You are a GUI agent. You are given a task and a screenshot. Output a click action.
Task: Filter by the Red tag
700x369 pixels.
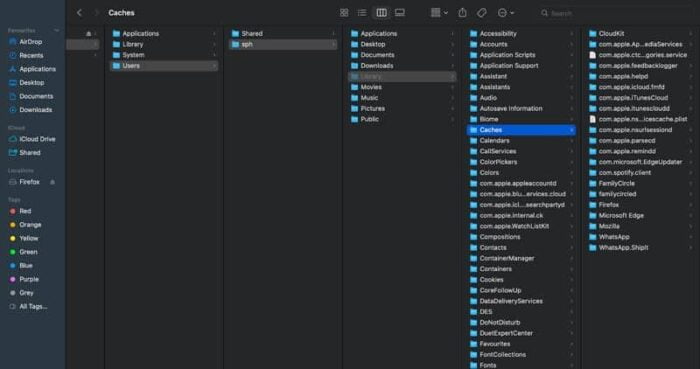coord(25,211)
